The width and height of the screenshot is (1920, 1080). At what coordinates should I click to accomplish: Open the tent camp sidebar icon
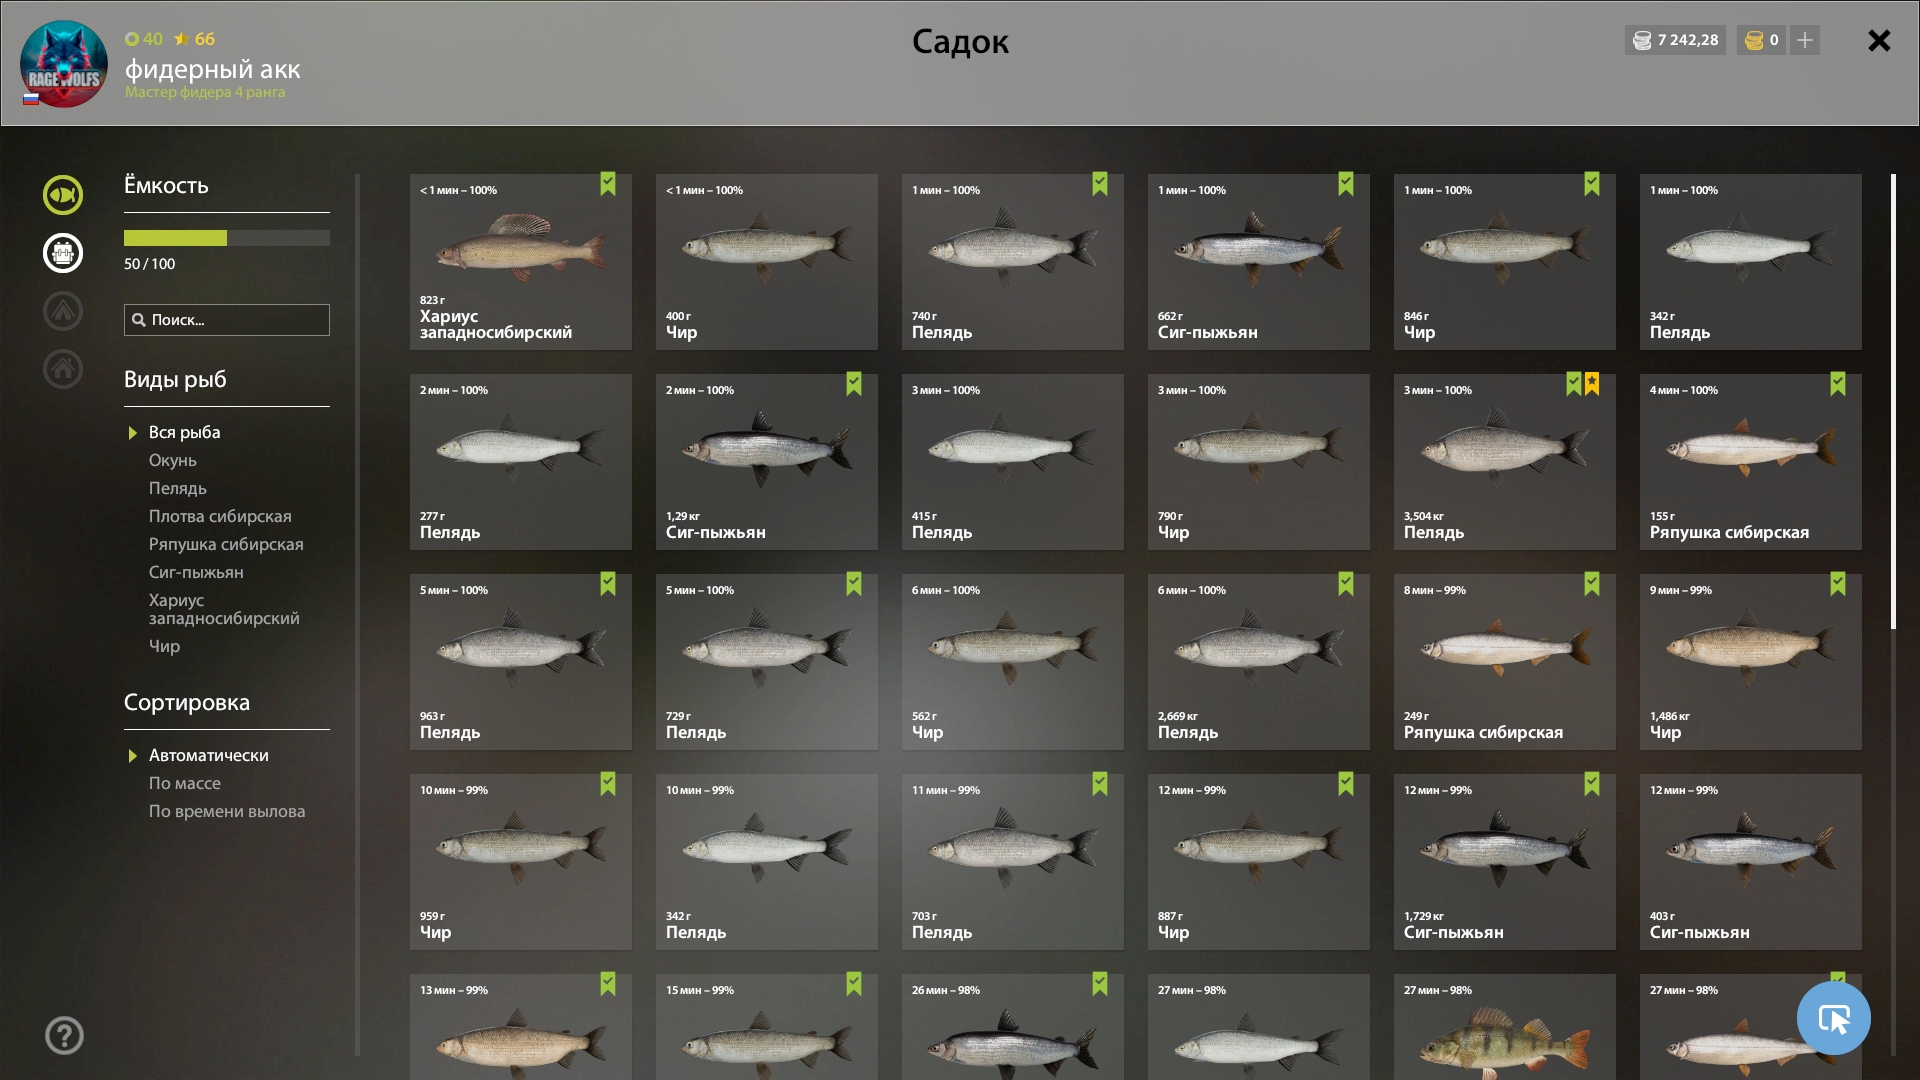(x=63, y=311)
